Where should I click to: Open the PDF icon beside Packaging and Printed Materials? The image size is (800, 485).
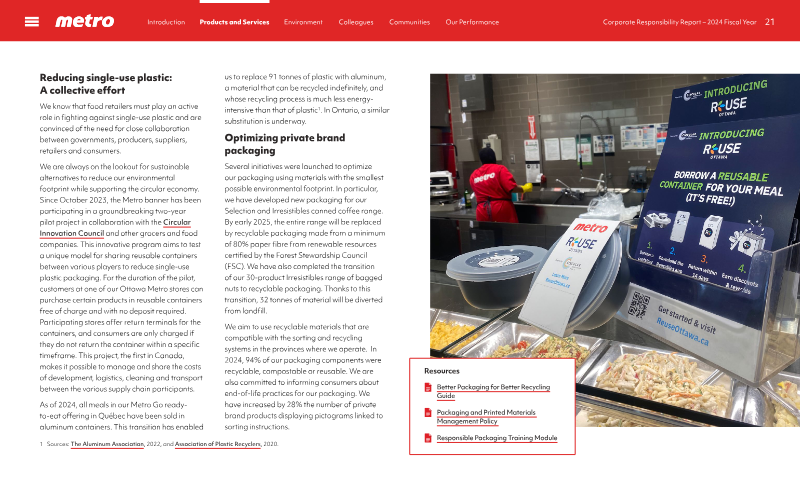coord(428,413)
